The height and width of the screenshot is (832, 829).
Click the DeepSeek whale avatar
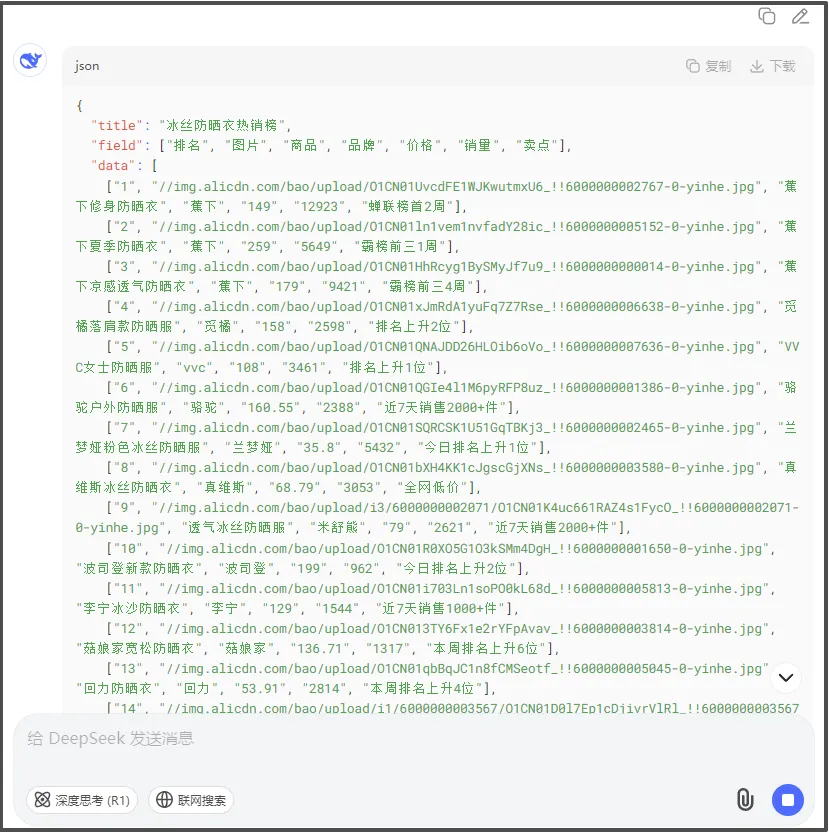coord(30,60)
